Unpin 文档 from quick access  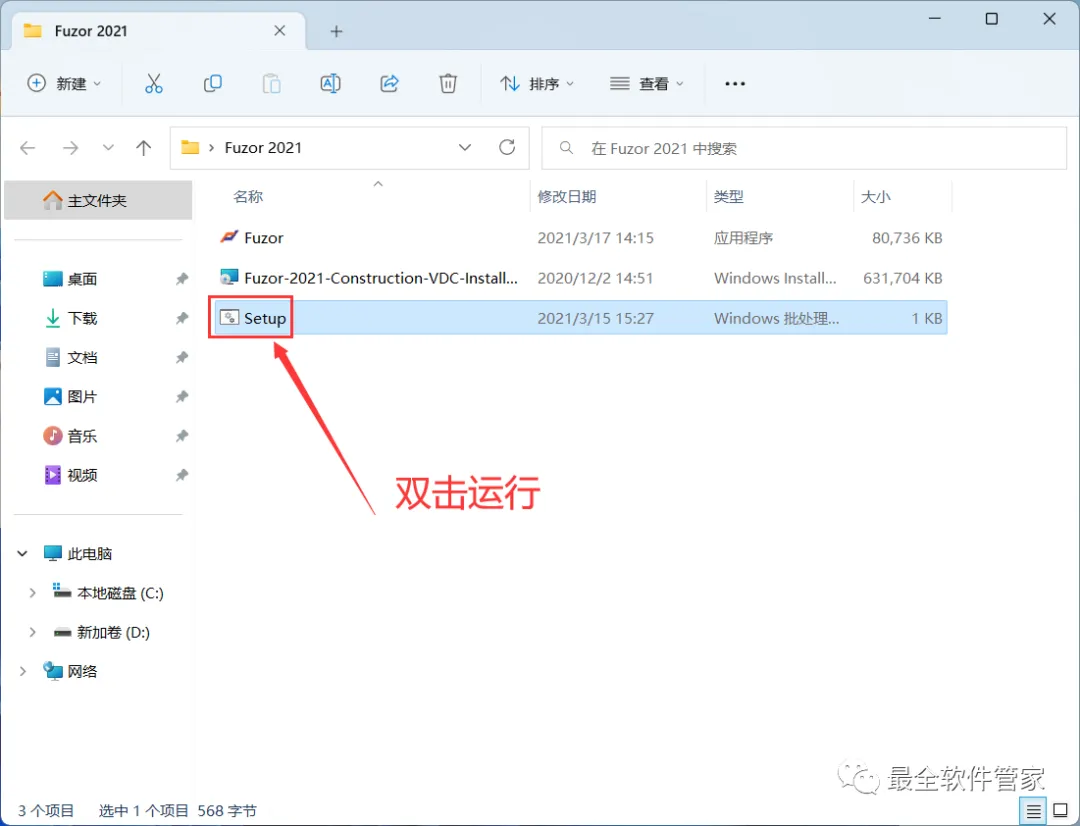point(182,357)
